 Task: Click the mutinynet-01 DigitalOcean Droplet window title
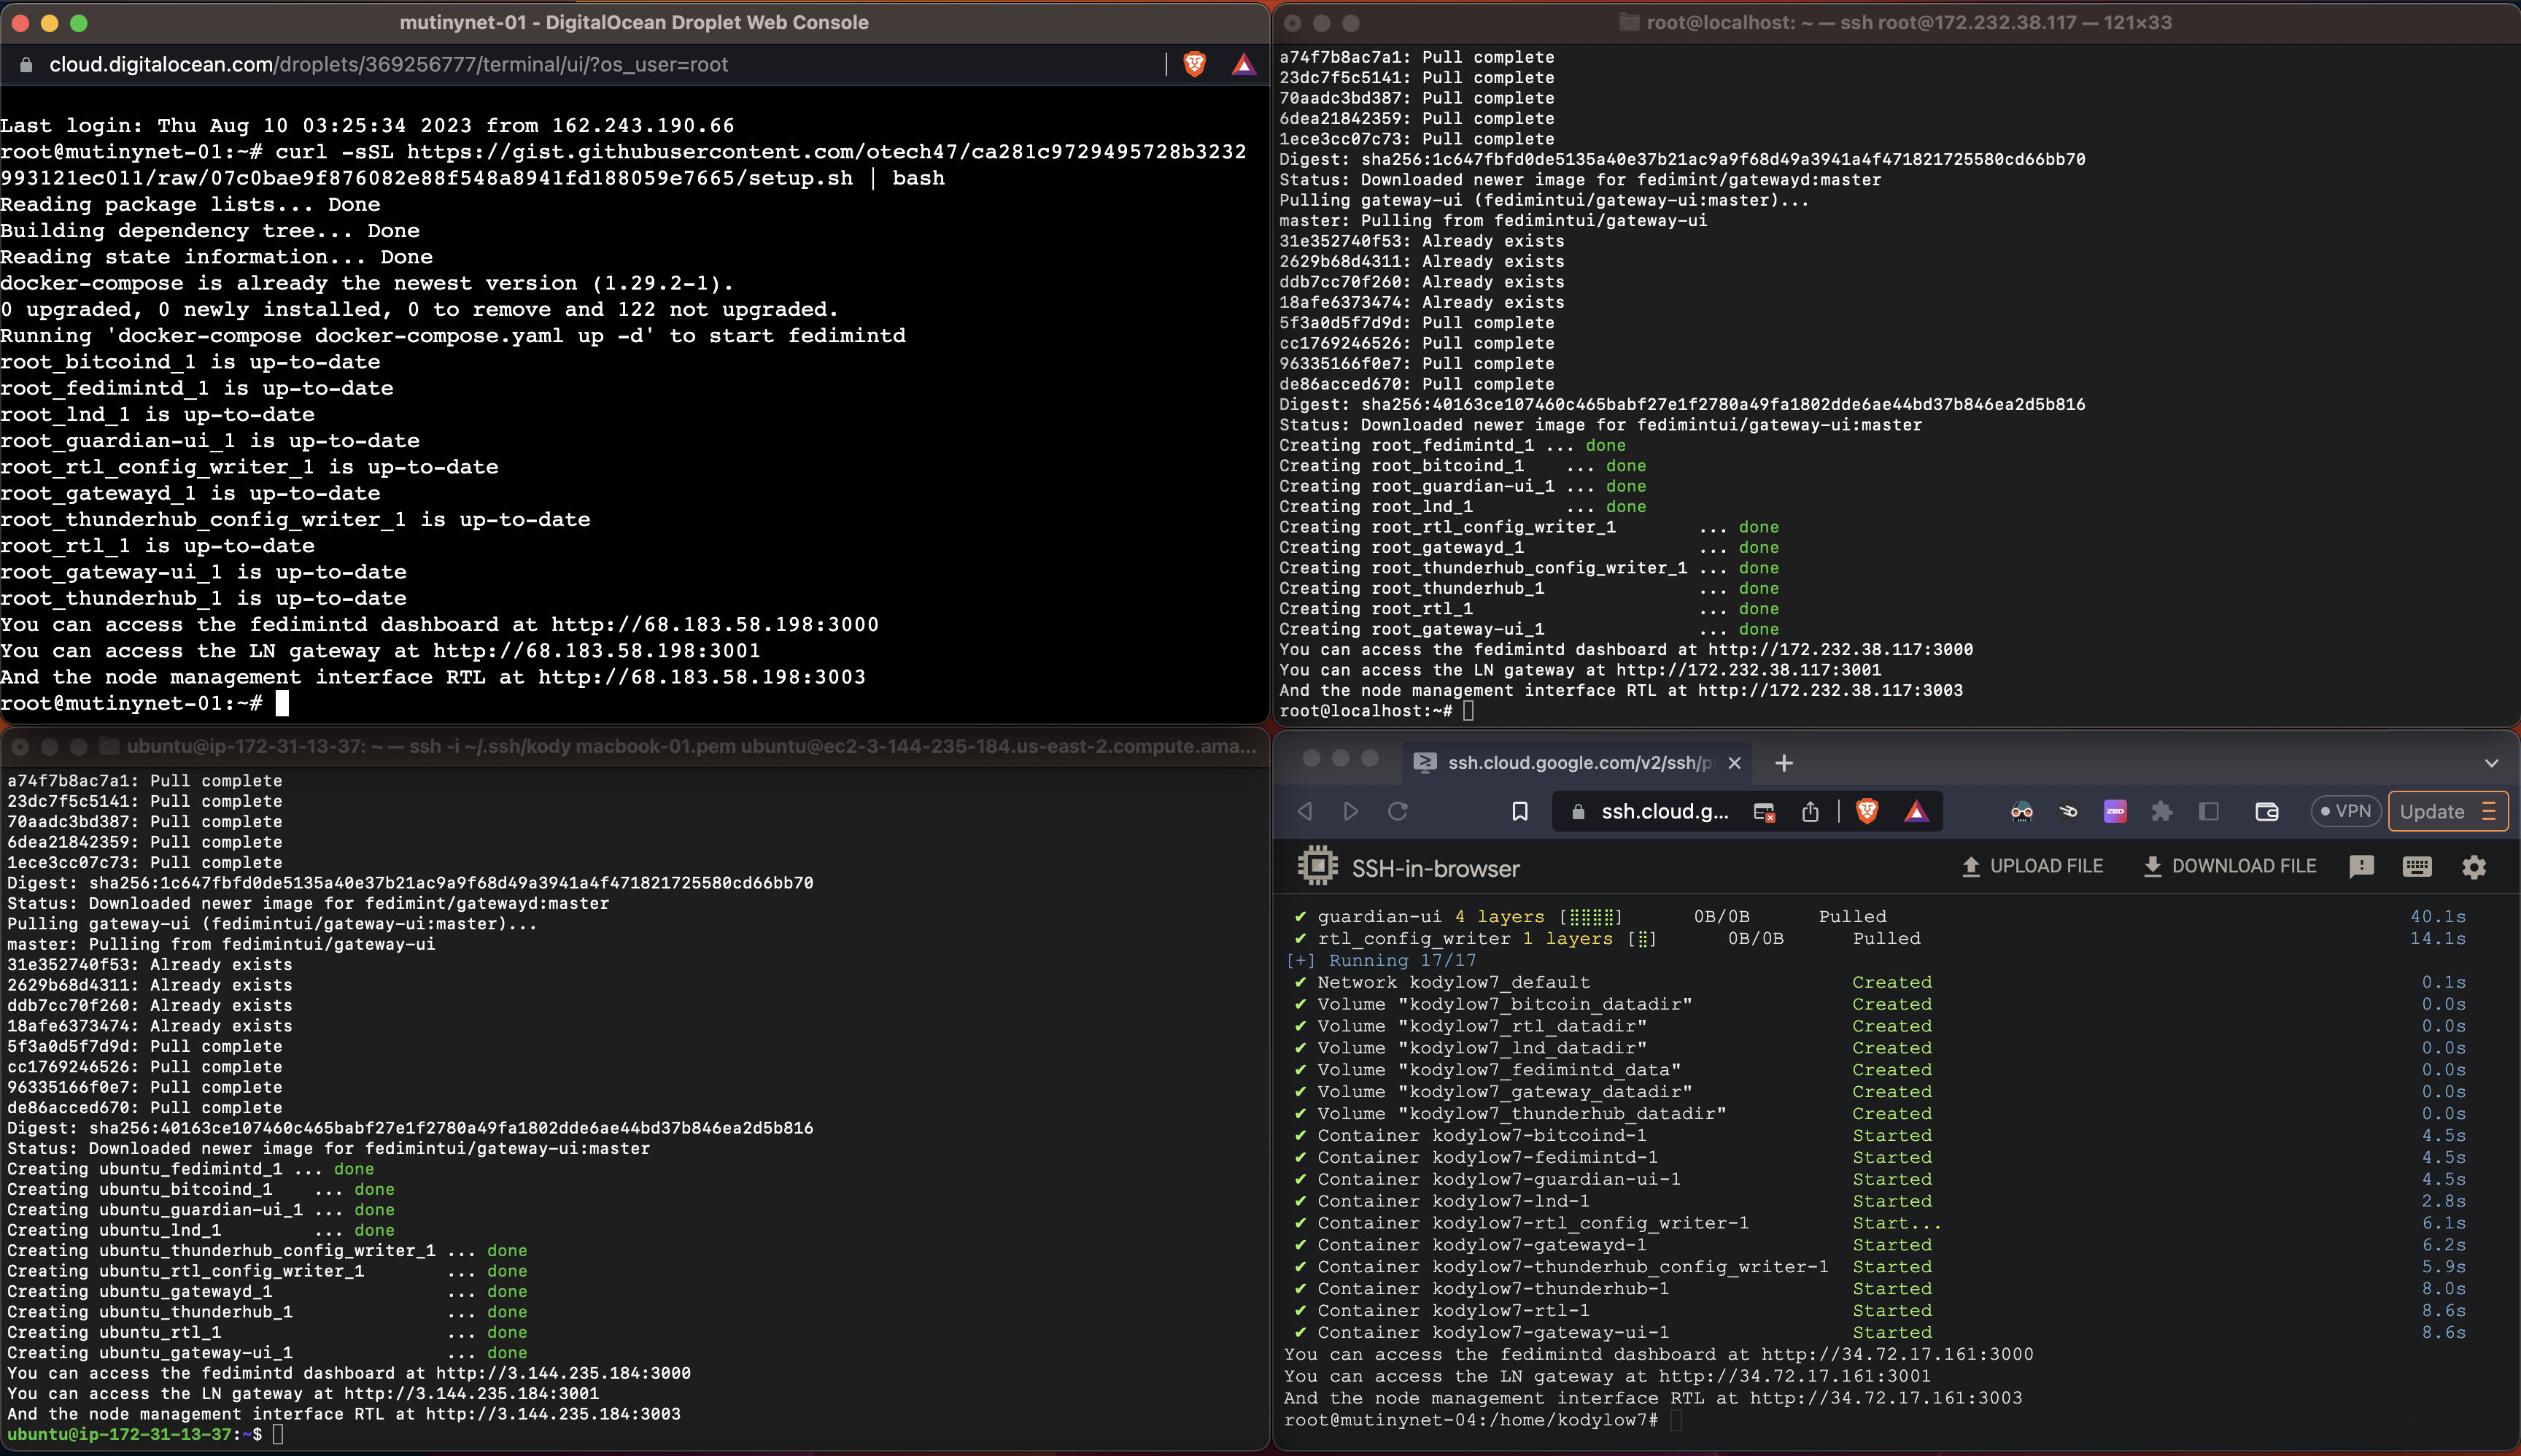tap(634, 22)
